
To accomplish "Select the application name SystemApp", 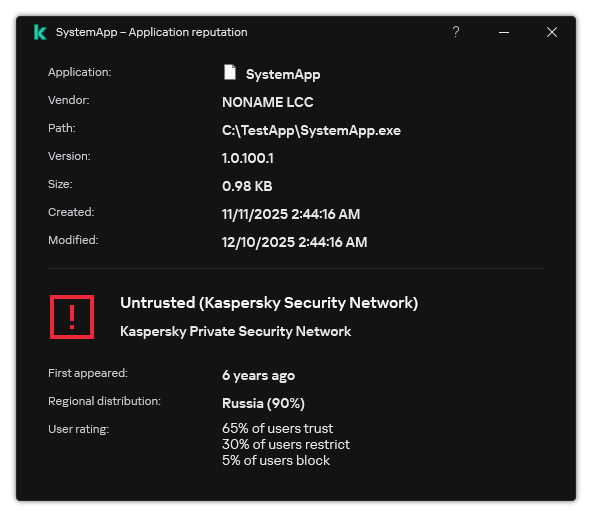I will click(283, 74).
